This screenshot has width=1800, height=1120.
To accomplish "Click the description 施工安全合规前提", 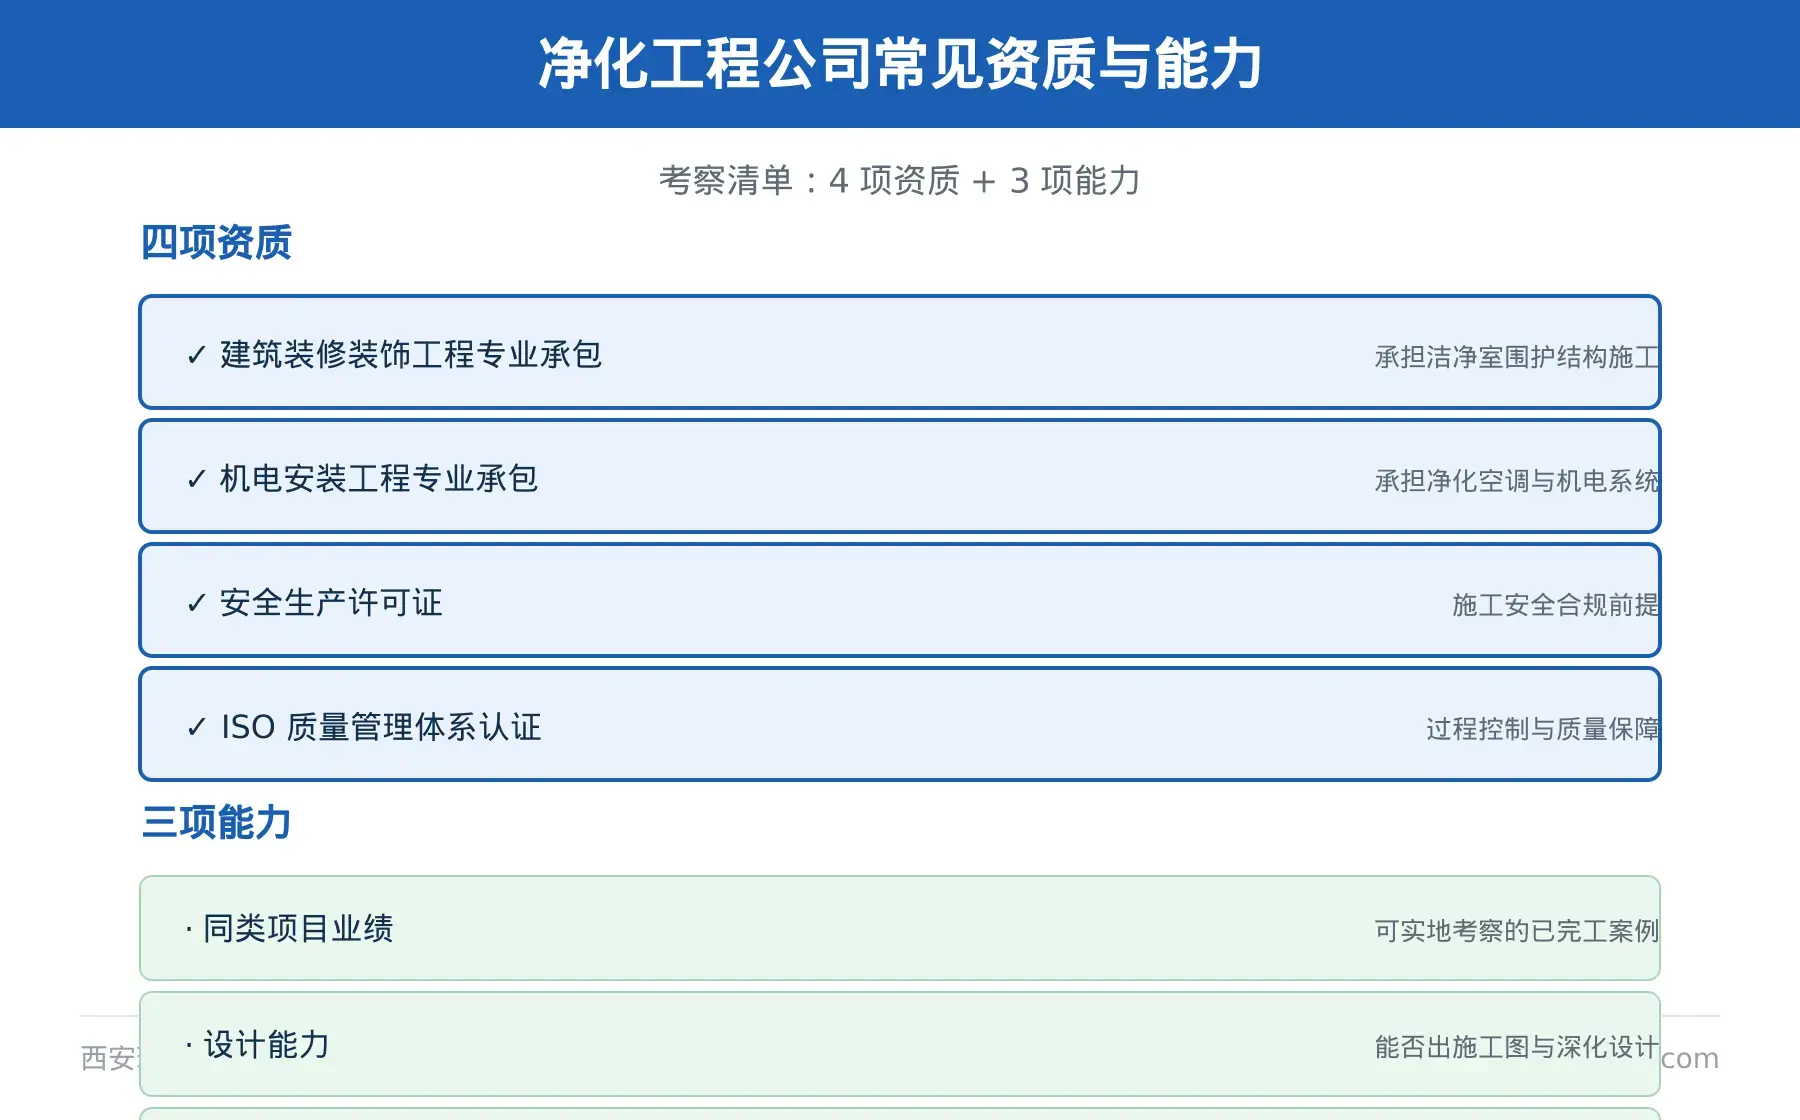I will click(x=1556, y=605).
